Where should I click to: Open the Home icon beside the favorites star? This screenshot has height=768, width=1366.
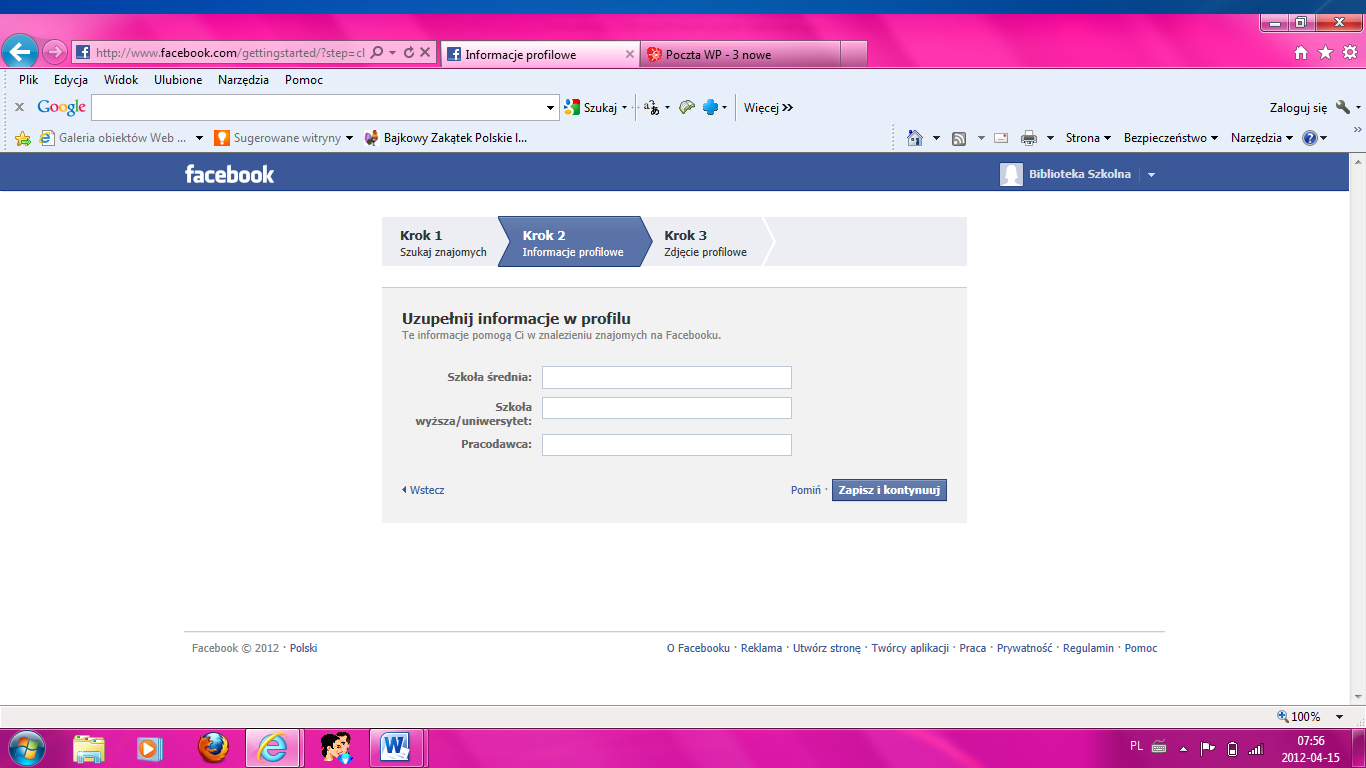(x=1301, y=52)
